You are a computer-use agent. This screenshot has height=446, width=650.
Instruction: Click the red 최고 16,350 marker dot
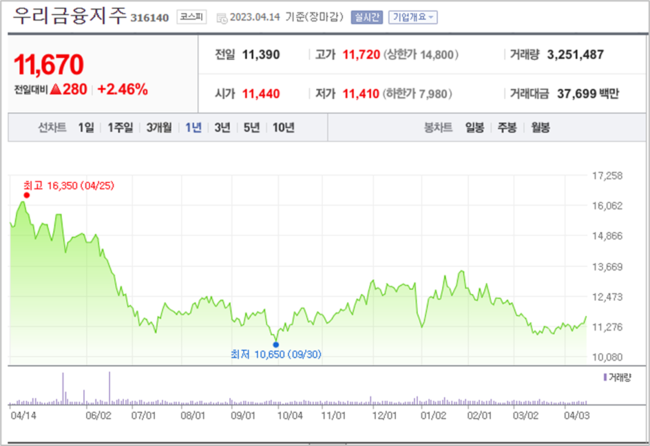(x=27, y=195)
